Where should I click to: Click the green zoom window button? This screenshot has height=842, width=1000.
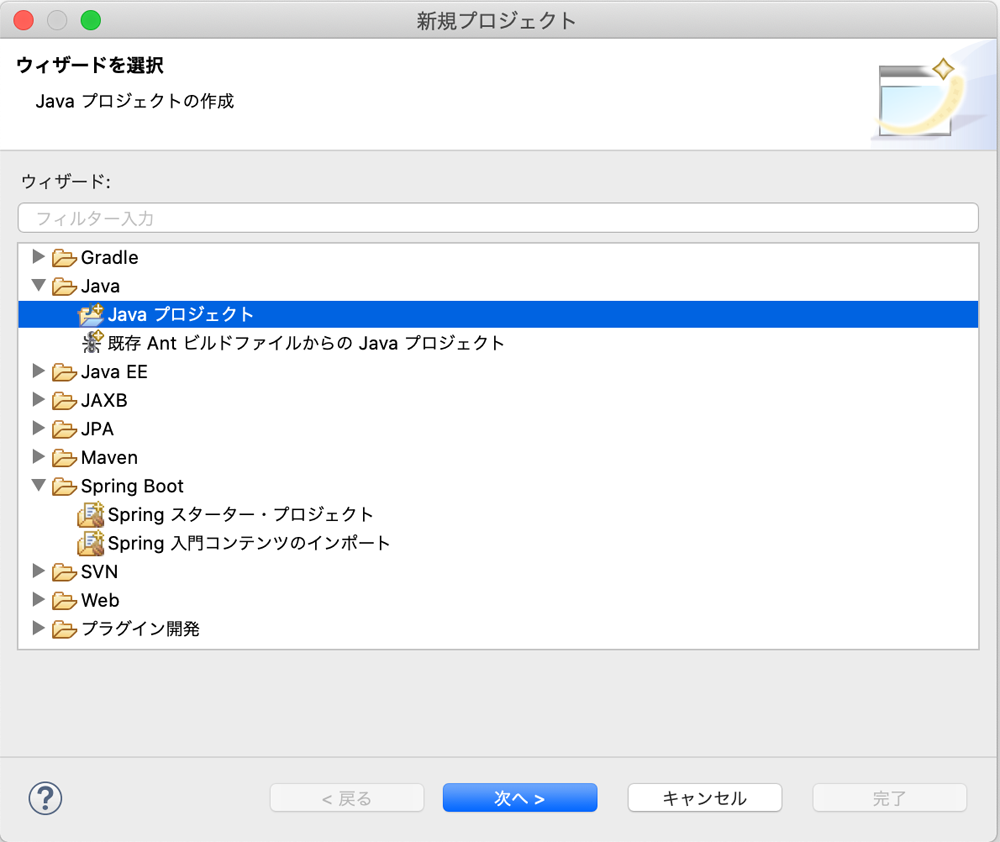pos(91,20)
